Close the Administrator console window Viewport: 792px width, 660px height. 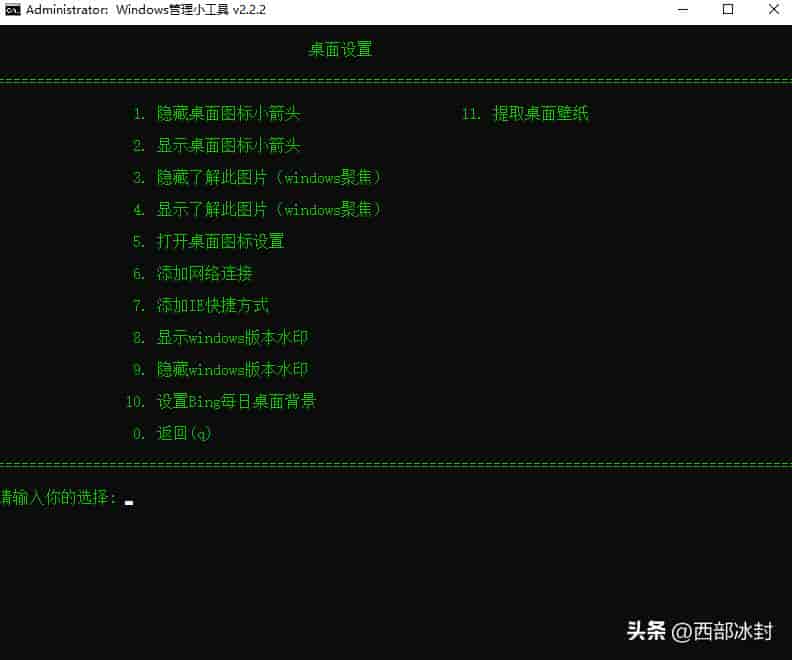[773, 10]
